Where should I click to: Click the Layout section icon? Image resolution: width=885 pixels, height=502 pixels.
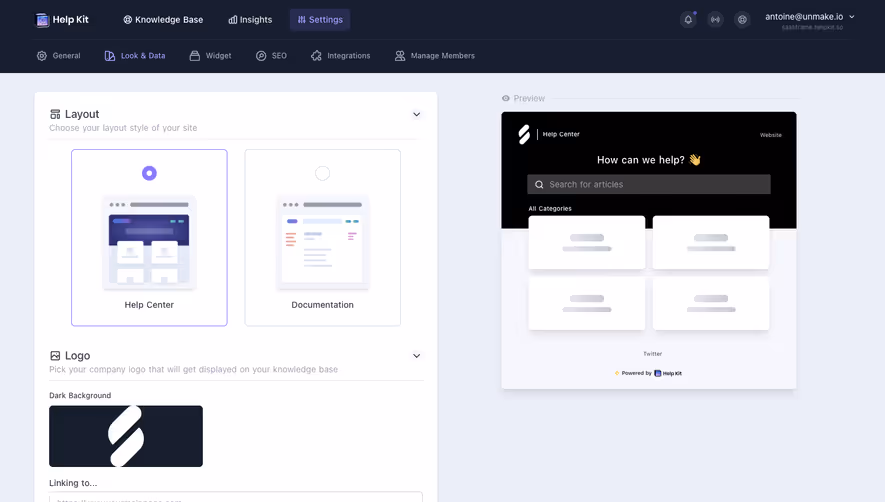coord(55,115)
